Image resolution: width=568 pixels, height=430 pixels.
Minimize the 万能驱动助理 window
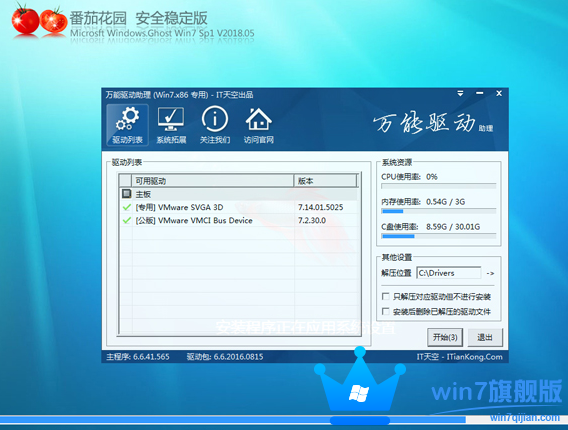point(480,93)
